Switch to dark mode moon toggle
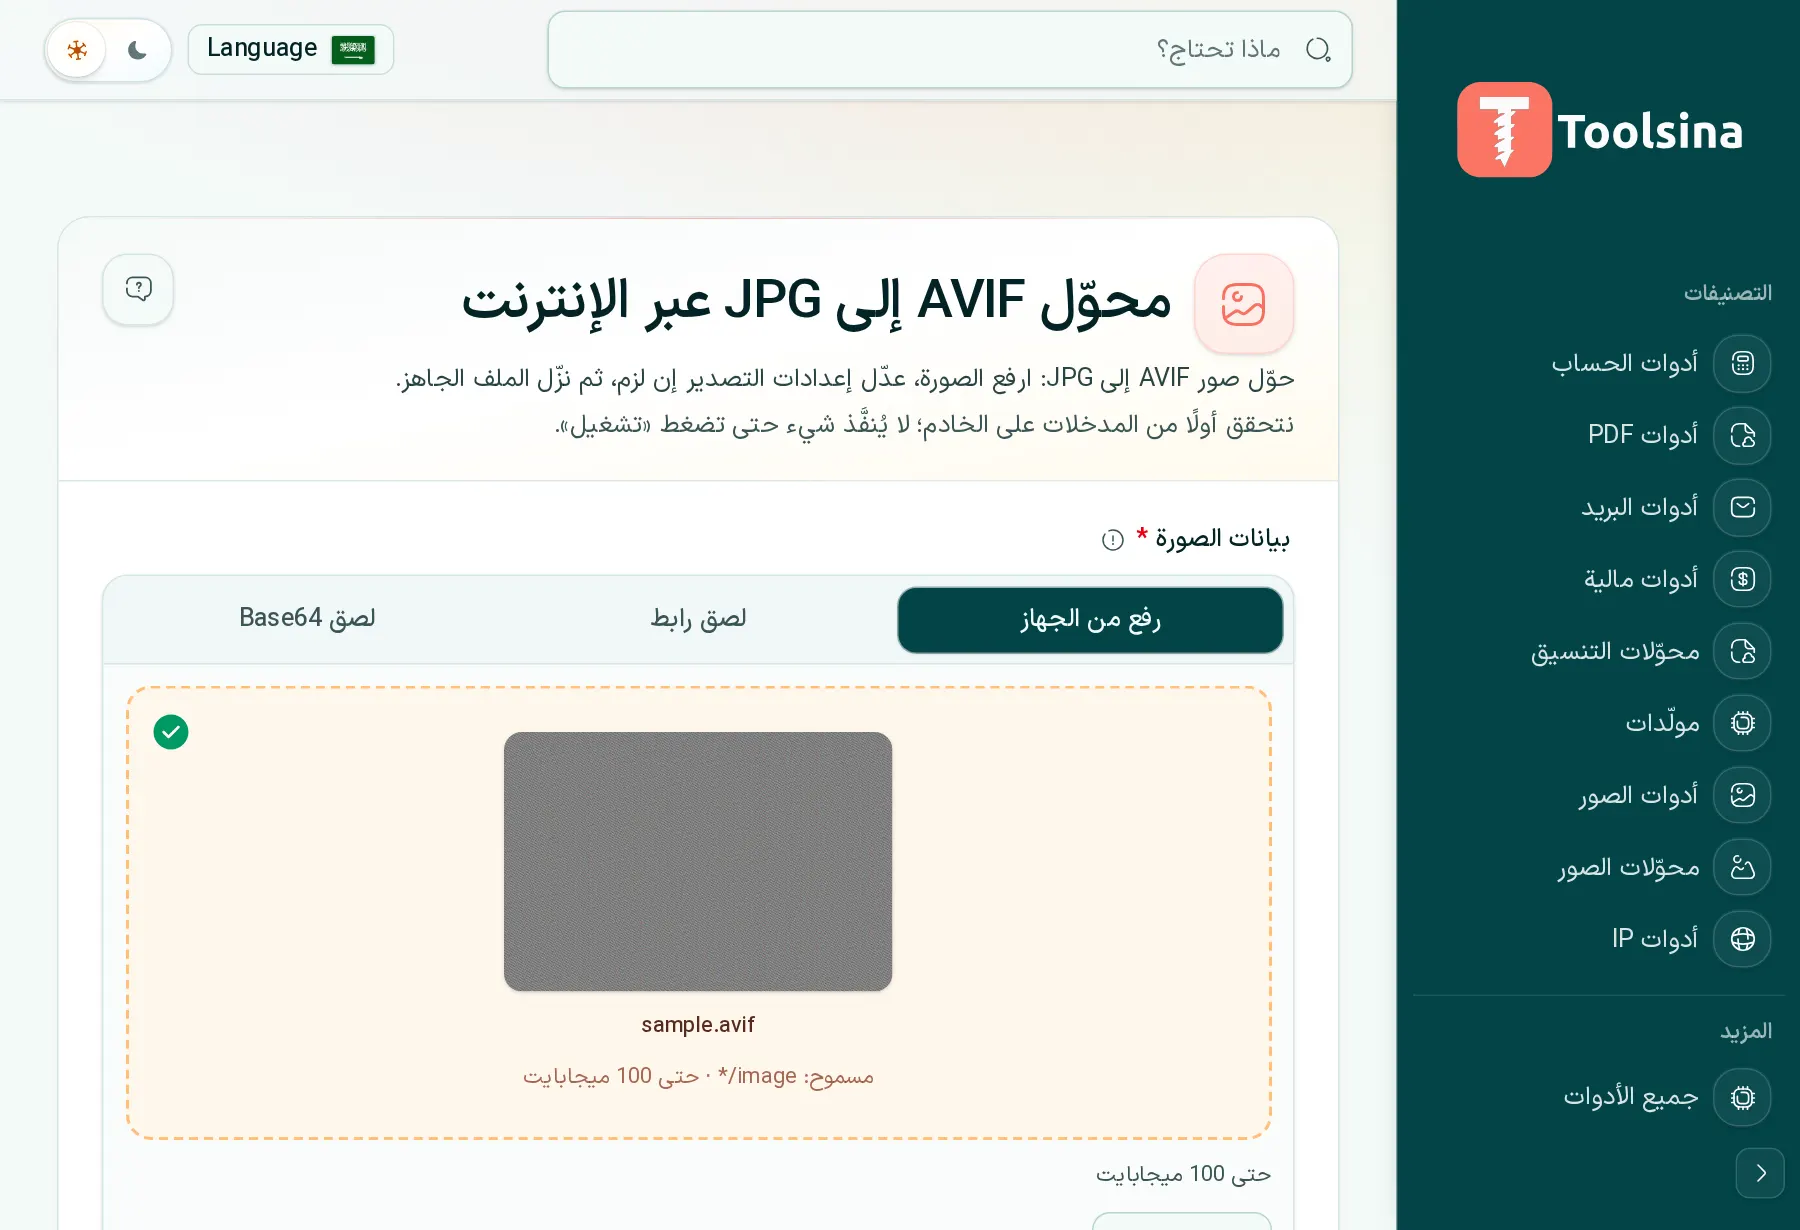The width and height of the screenshot is (1800, 1230). (137, 49)
